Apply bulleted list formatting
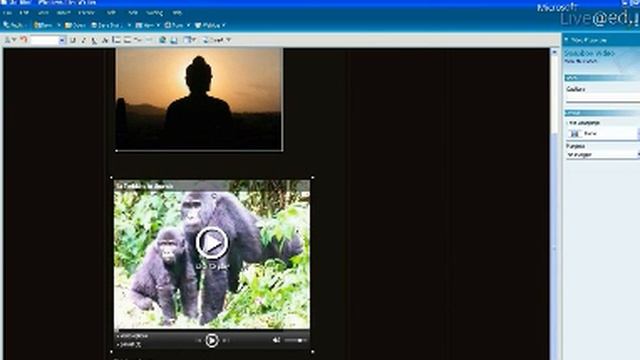 point(127,40)
